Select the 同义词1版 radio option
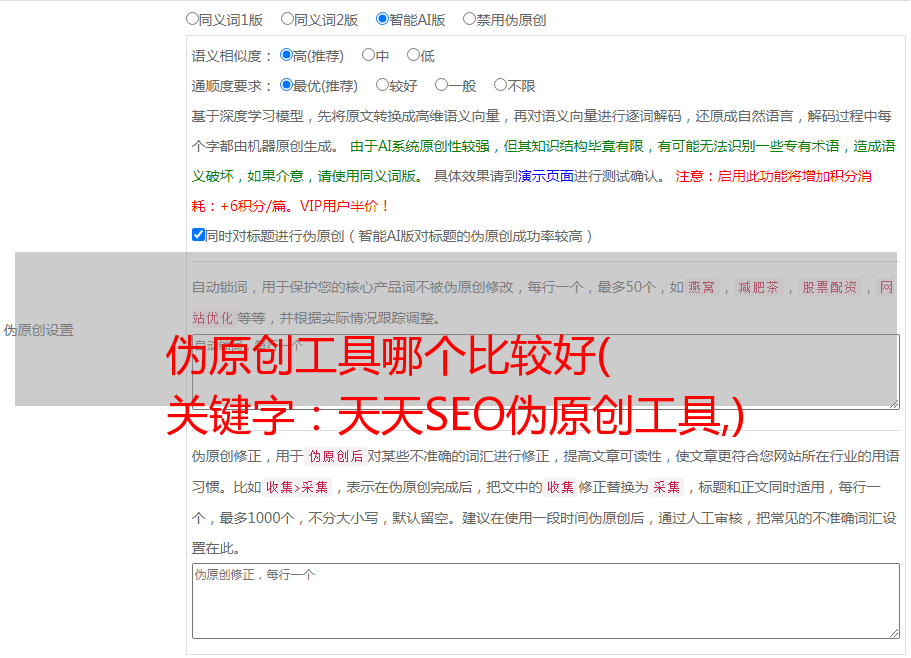This screenshot has height=658, width=911. [x=192, y=19]
